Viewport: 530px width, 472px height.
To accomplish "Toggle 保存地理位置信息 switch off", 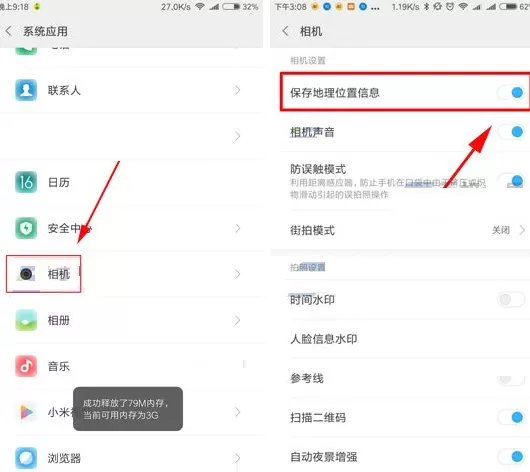I will click(x=511, y=92).
